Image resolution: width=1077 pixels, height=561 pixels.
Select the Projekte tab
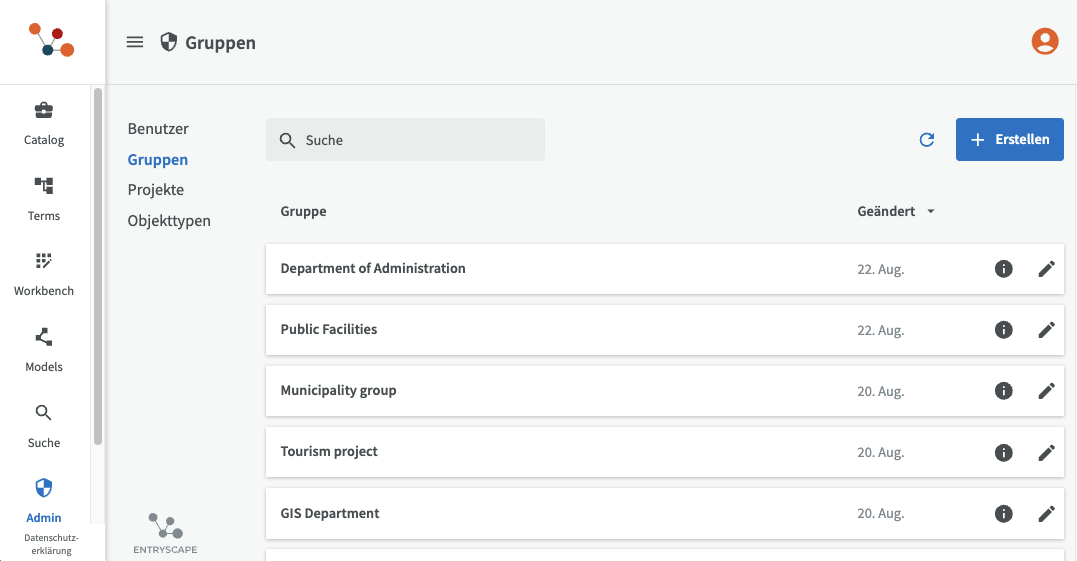click(x=156, y=190)
